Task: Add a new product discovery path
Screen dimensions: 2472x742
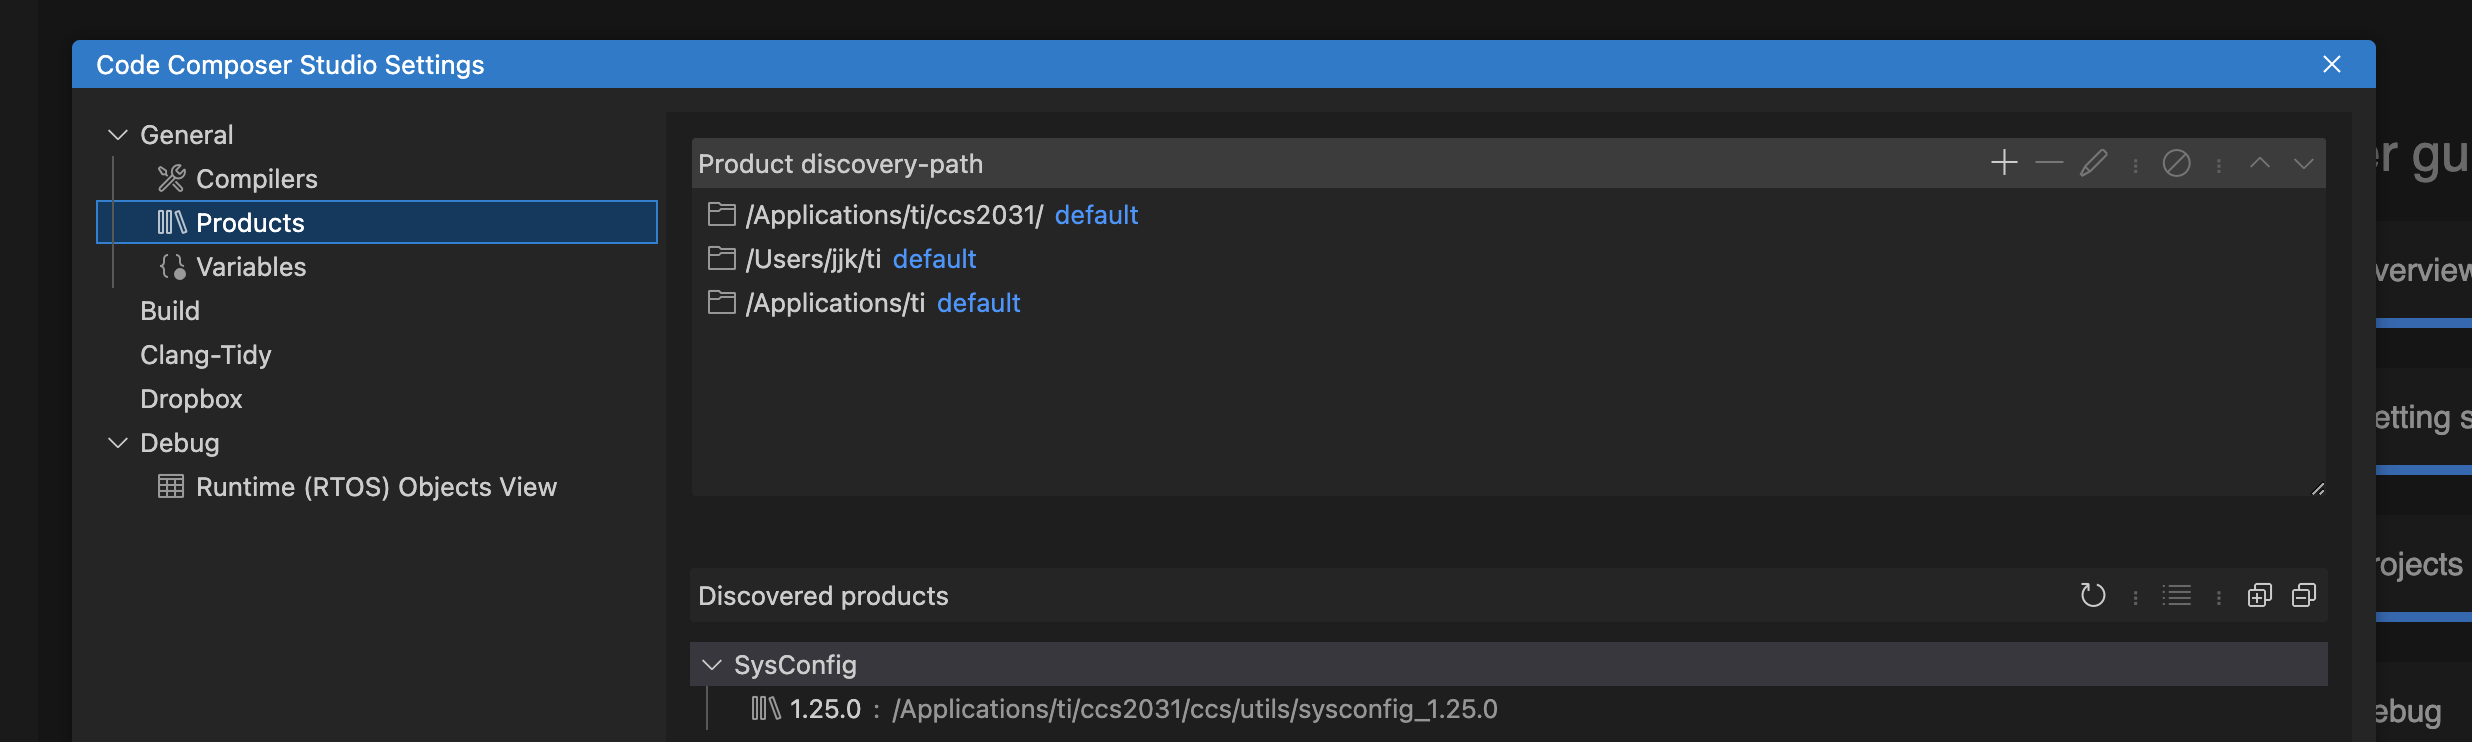Action: (2004, 163)
